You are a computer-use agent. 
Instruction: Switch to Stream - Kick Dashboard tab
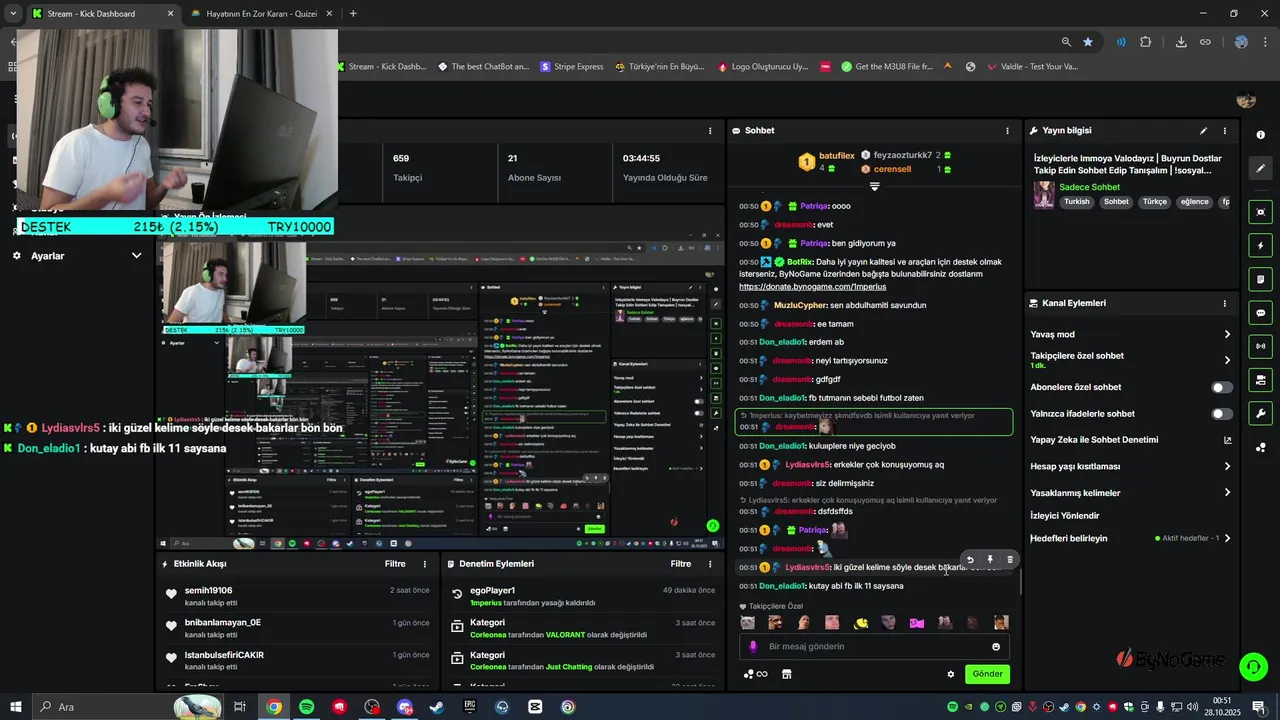(x=103, y=14)
